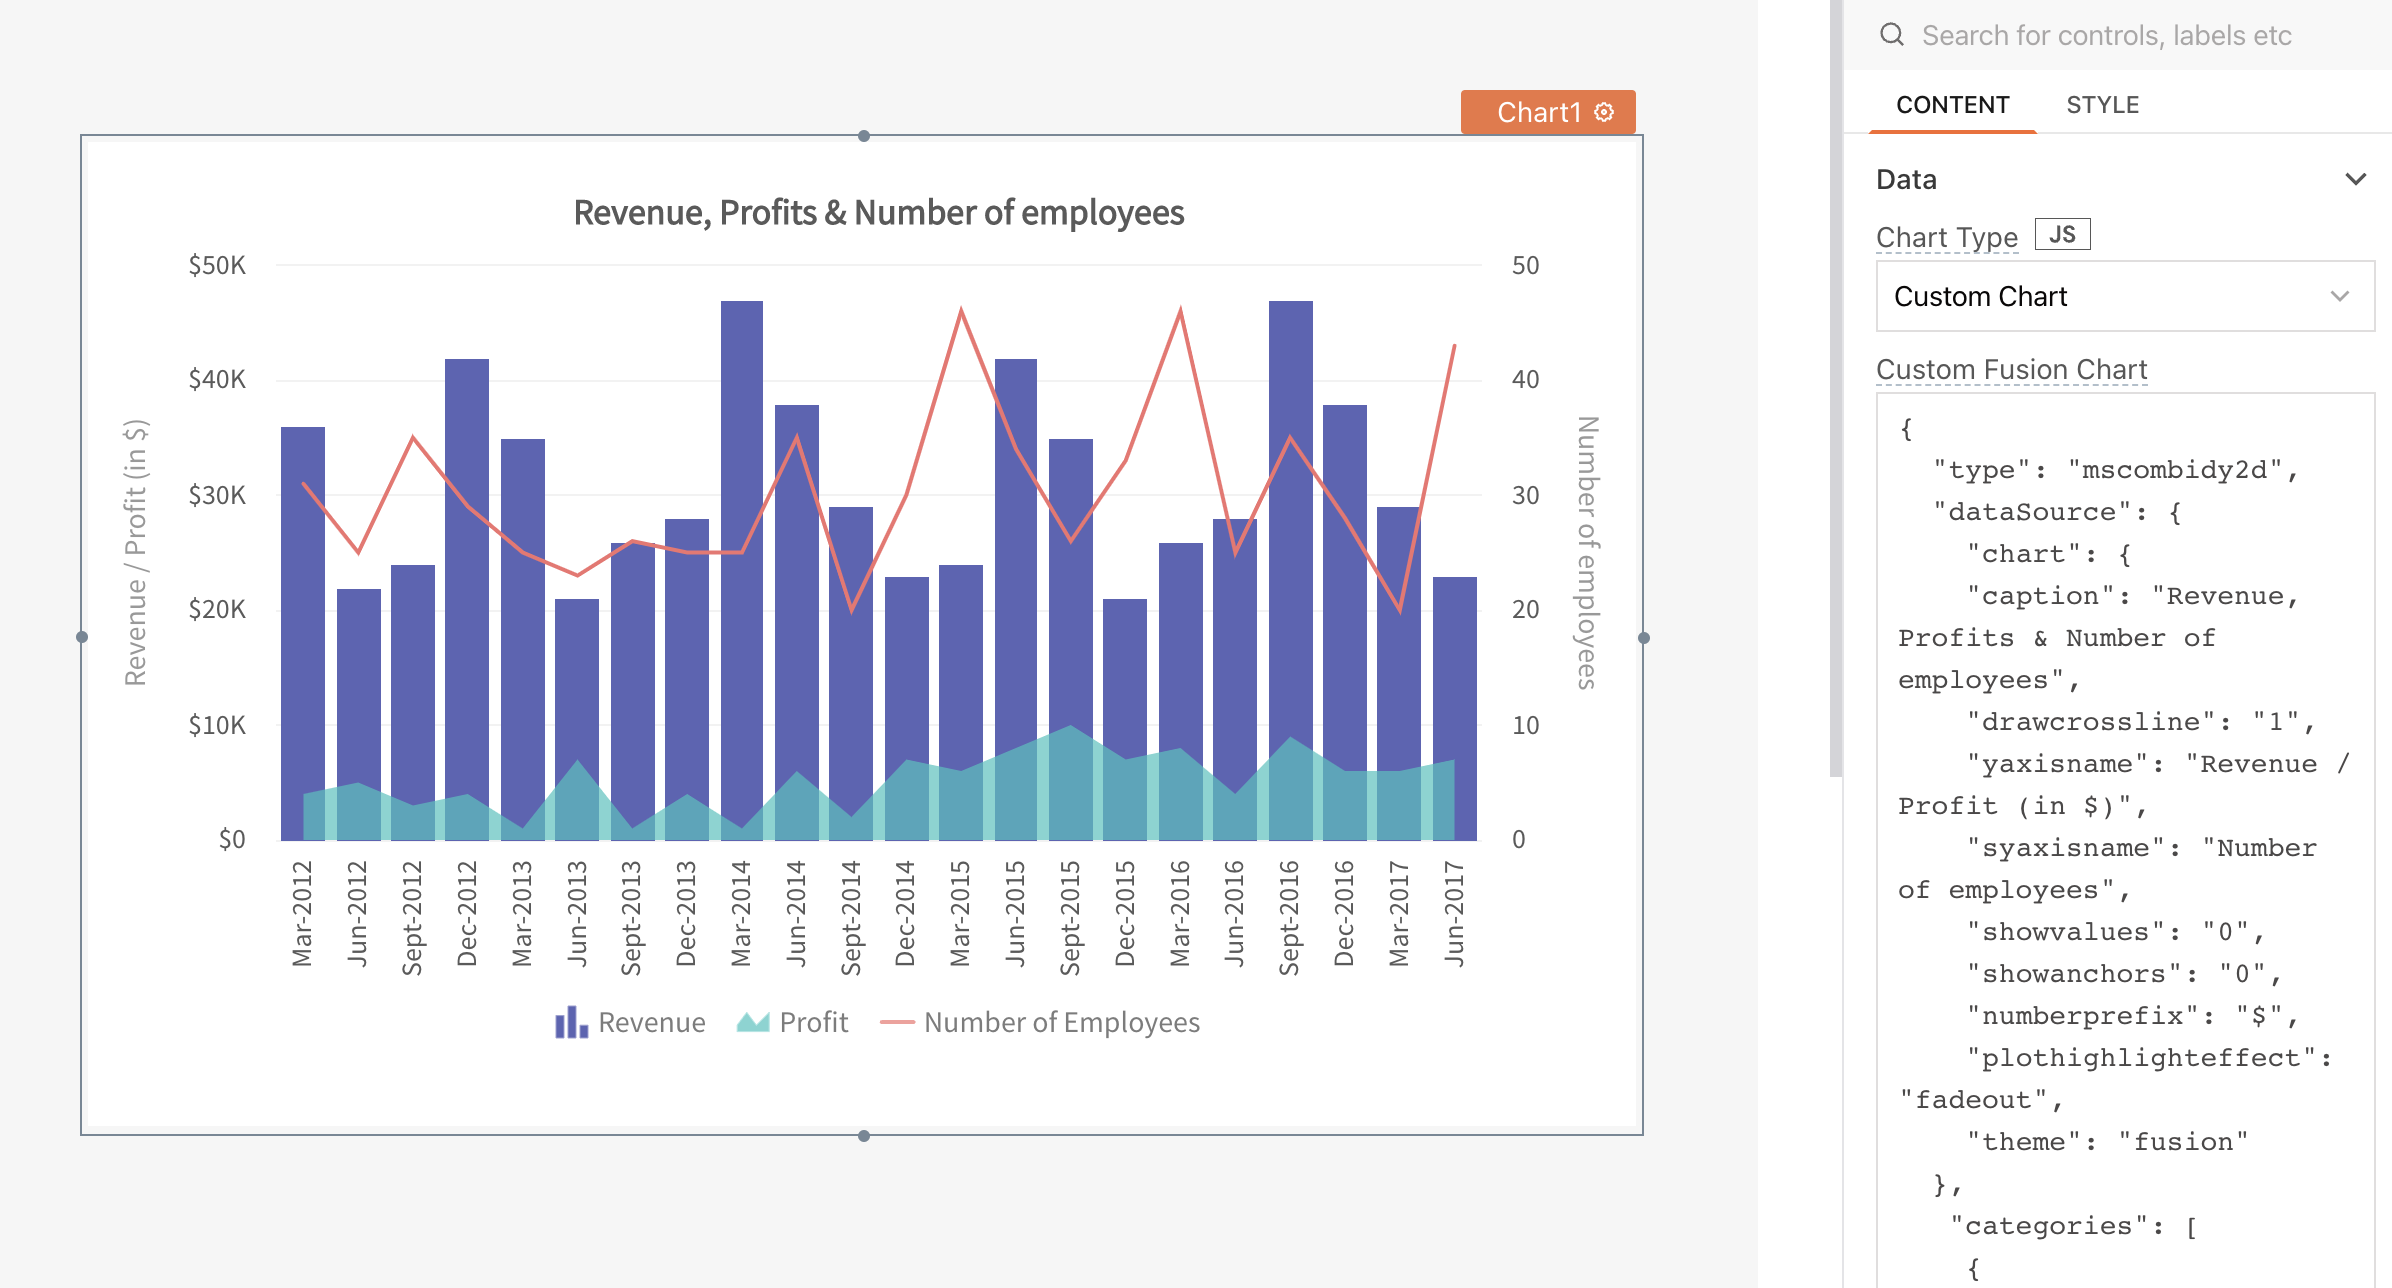
Task: Toggle Number of Employees legend line
Action: [897, 1022]
